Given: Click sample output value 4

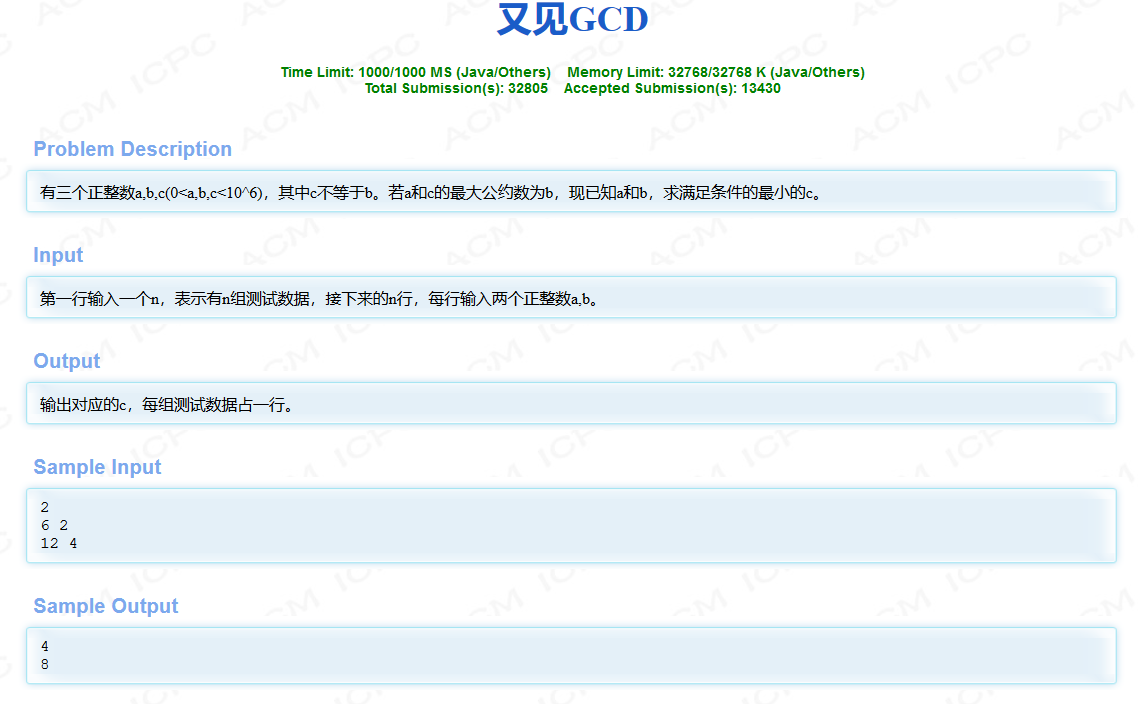Looking at the screenshot, I should [x=45, y=647].
